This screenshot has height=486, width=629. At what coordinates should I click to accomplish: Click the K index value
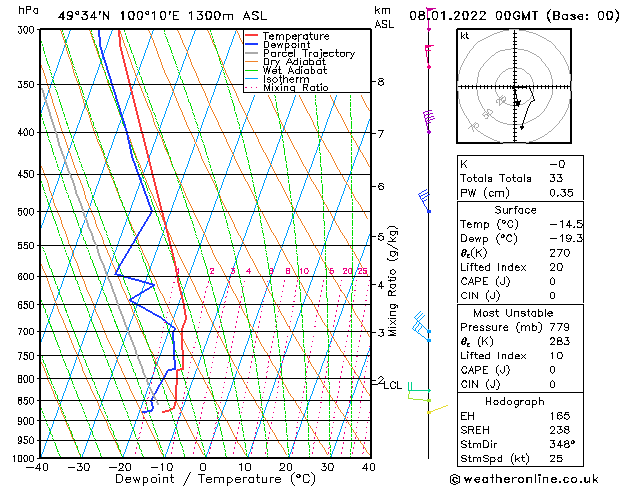557,164
